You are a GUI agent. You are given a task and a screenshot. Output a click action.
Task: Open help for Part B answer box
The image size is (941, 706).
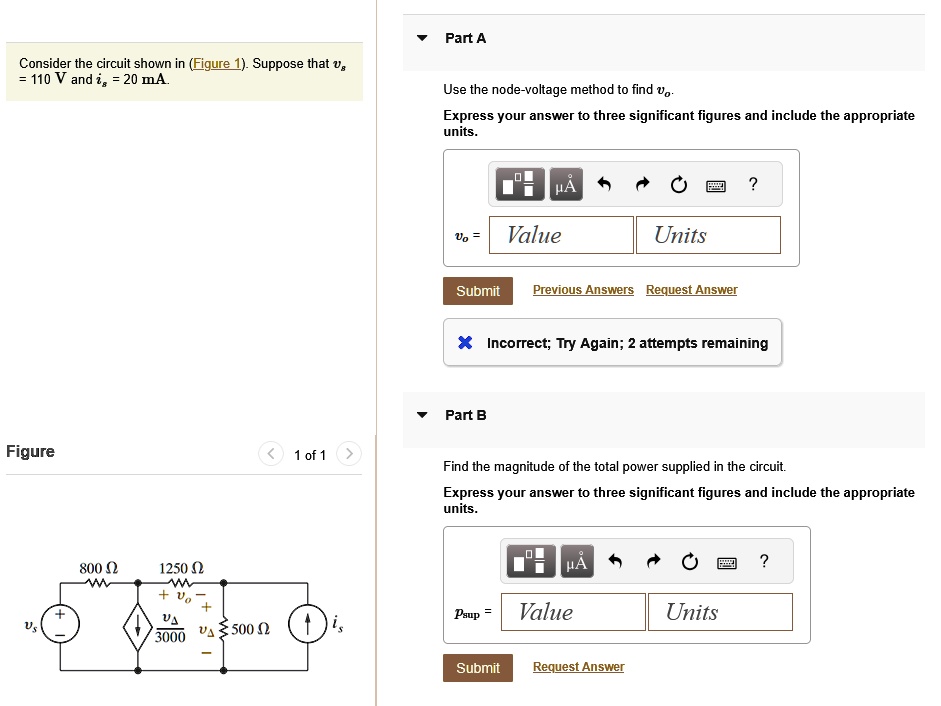click(764, 561)
